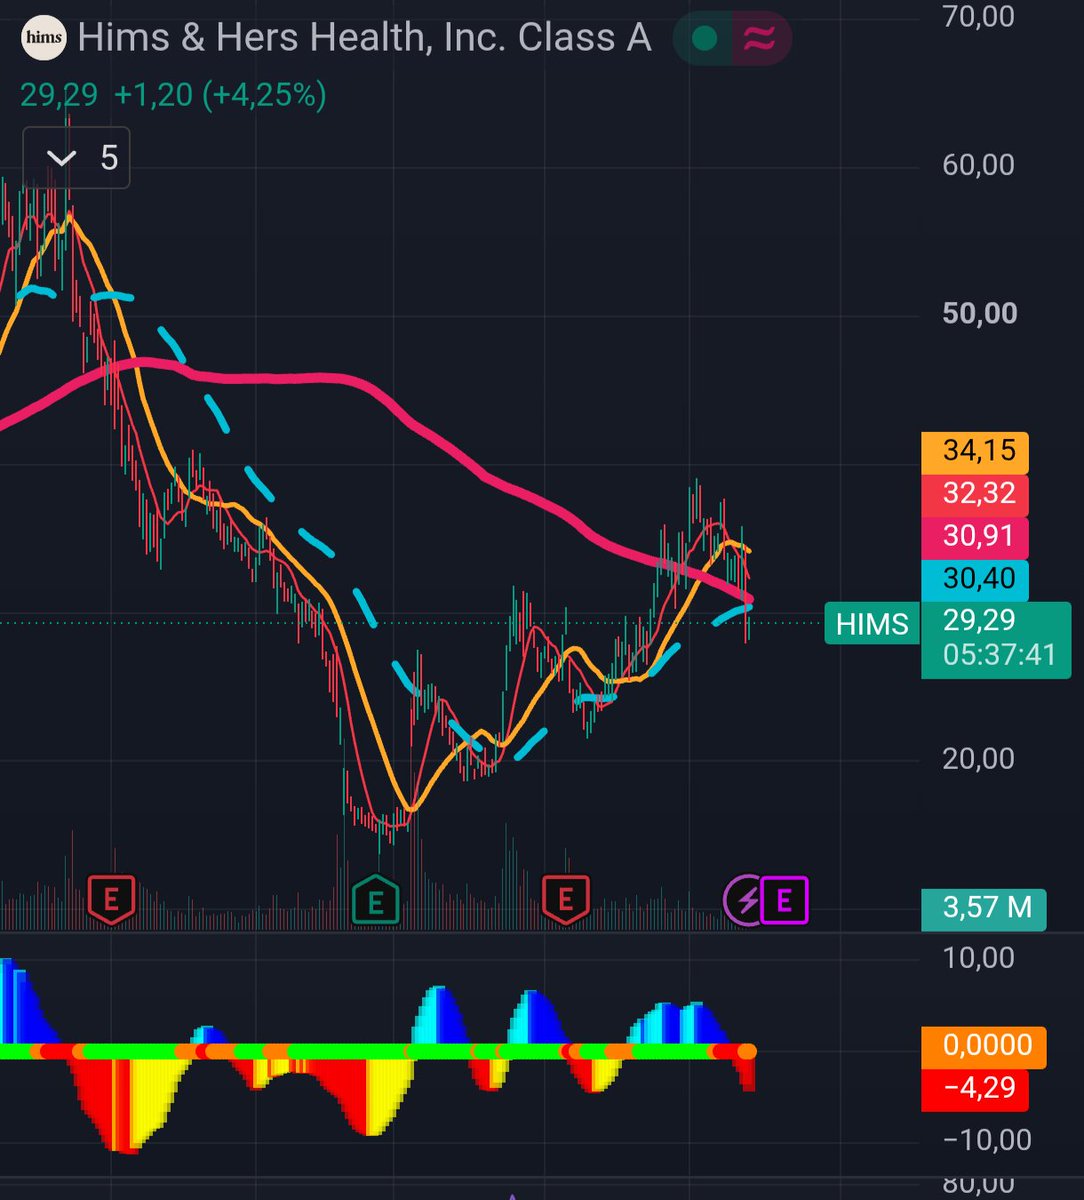Image resolution: width=1084 pixels, height=1200 pixels.
Task: Click the 70,00 price axis label
Action: 979,16
